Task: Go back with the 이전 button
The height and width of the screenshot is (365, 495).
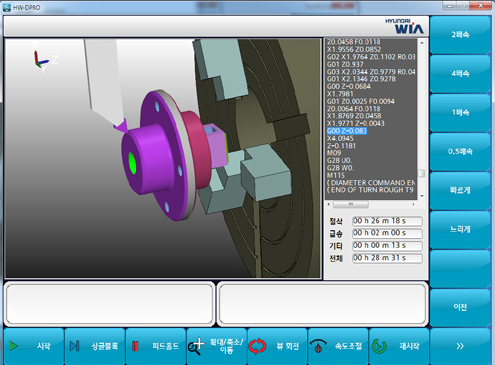Action: (x=460, y=307)
